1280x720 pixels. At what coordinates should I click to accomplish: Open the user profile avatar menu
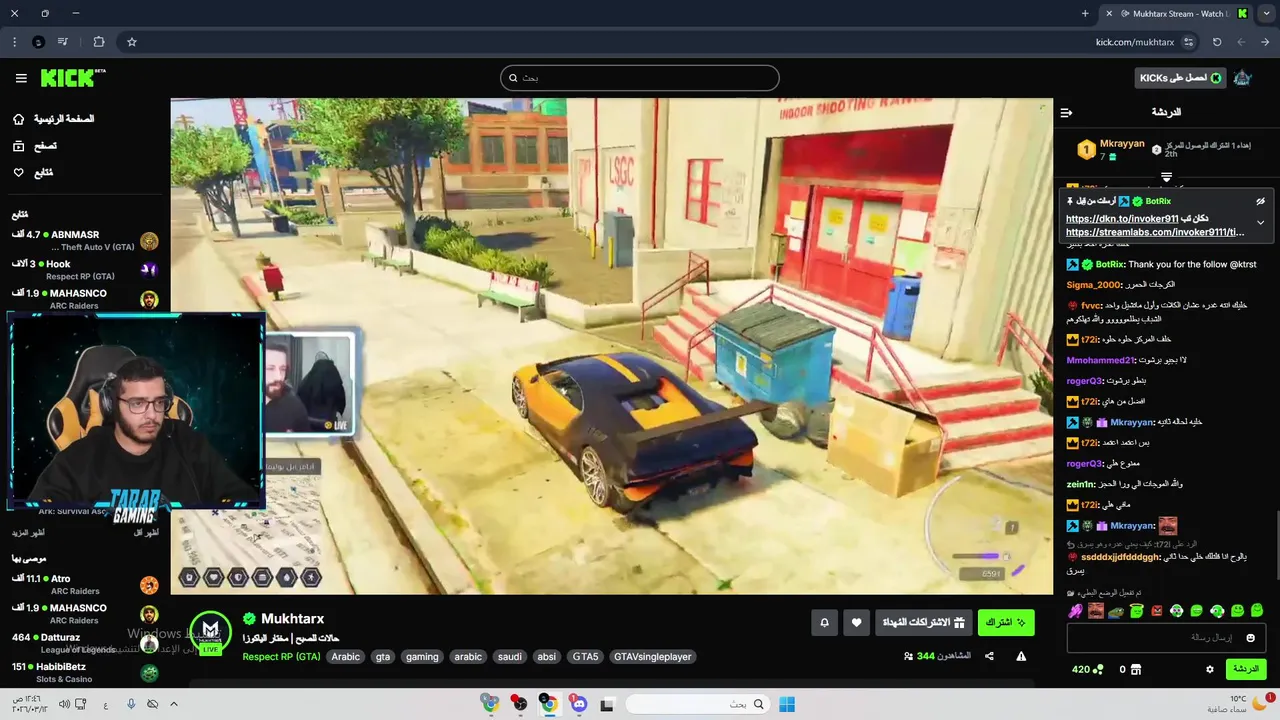[x=1242, y=78]
